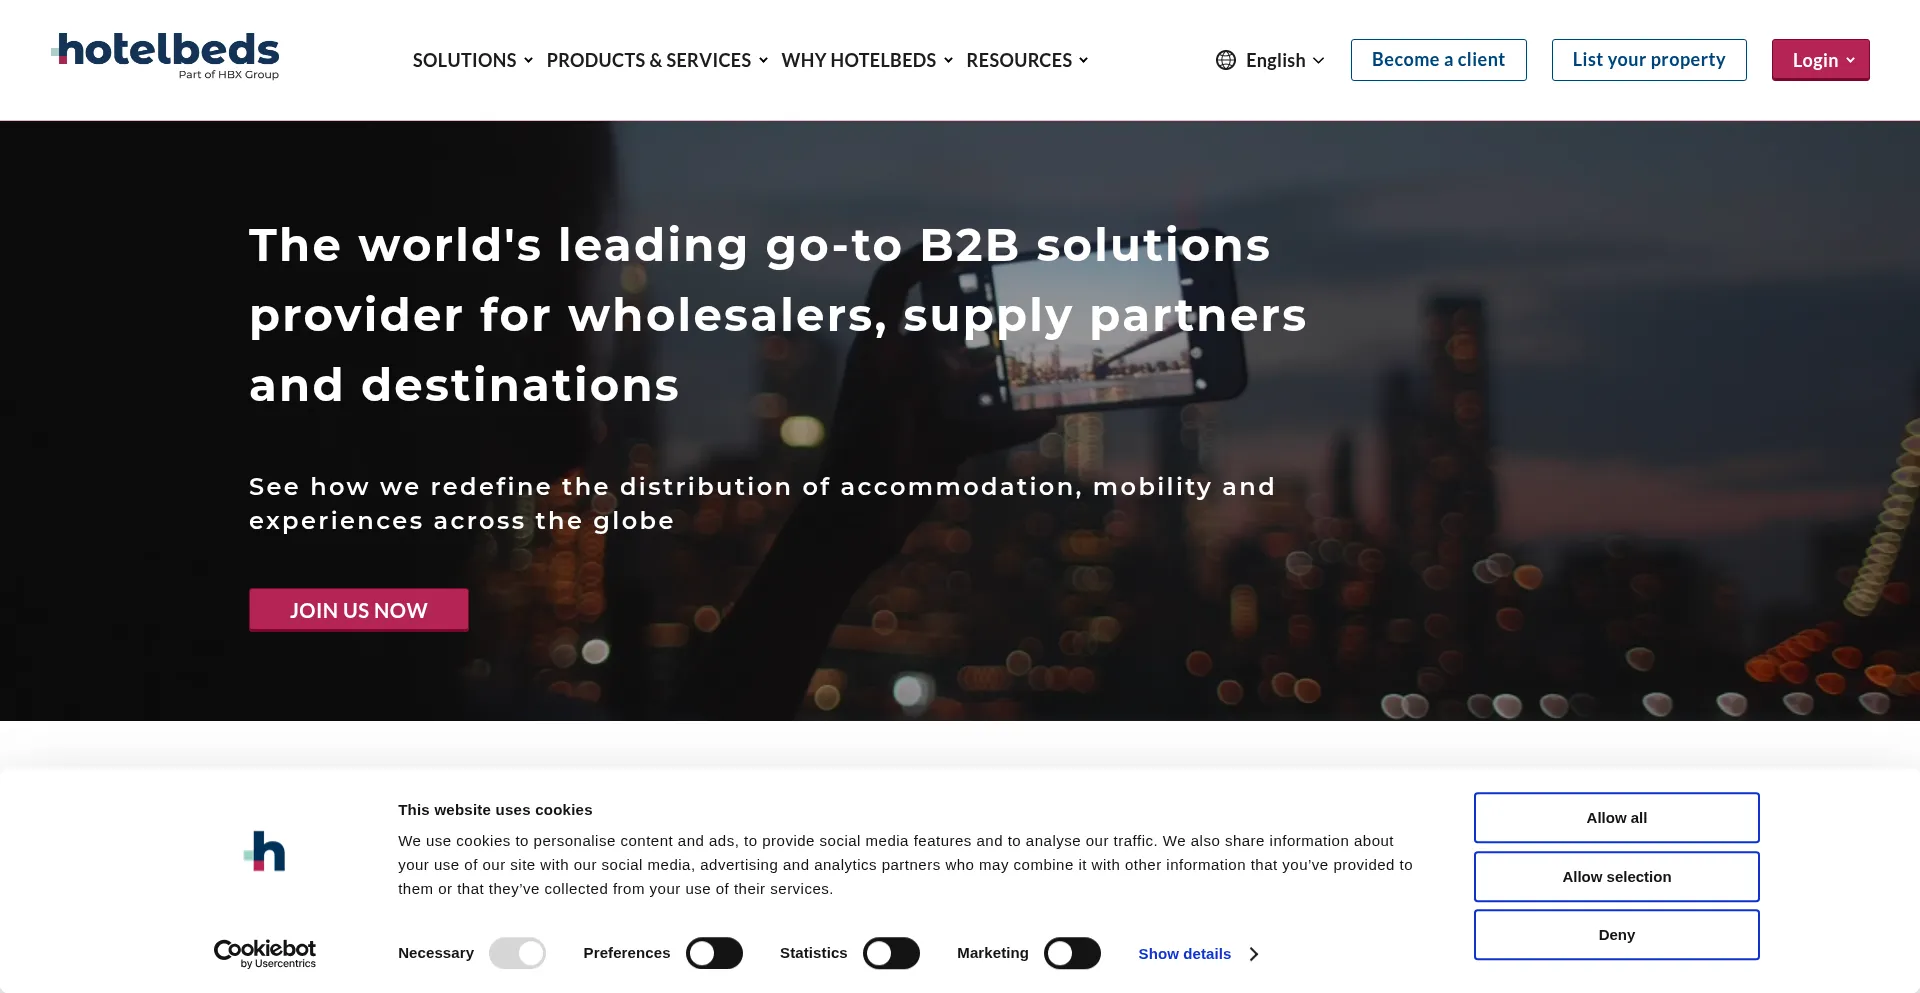
Task: Enable the Statistics cookie switch
Action: point(891,953)
